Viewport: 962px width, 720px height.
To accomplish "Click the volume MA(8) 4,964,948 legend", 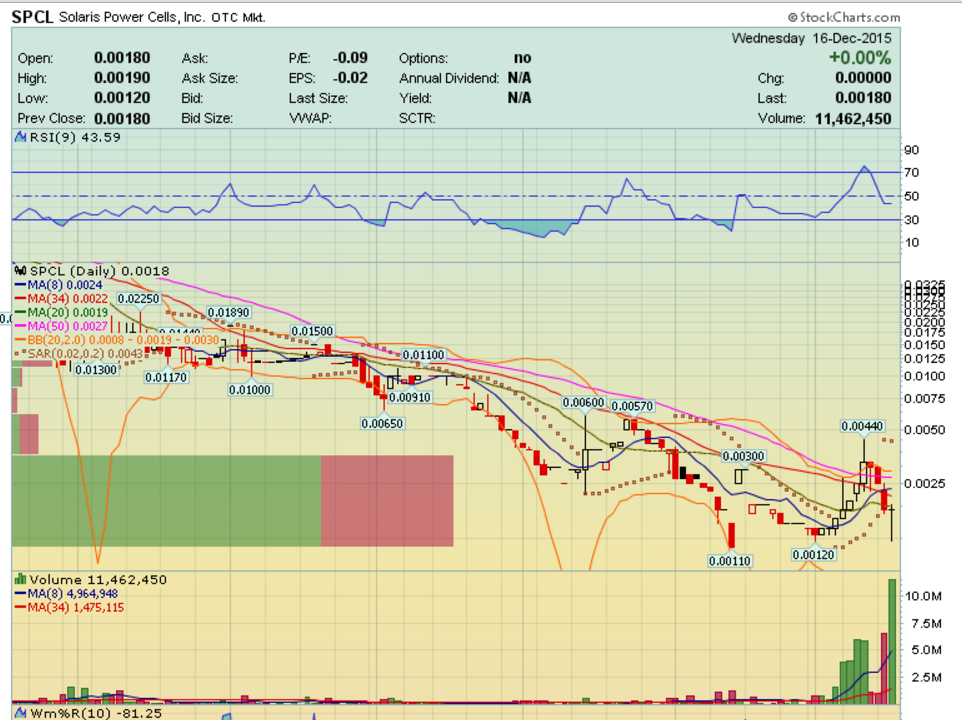I will tap(66, 594).
